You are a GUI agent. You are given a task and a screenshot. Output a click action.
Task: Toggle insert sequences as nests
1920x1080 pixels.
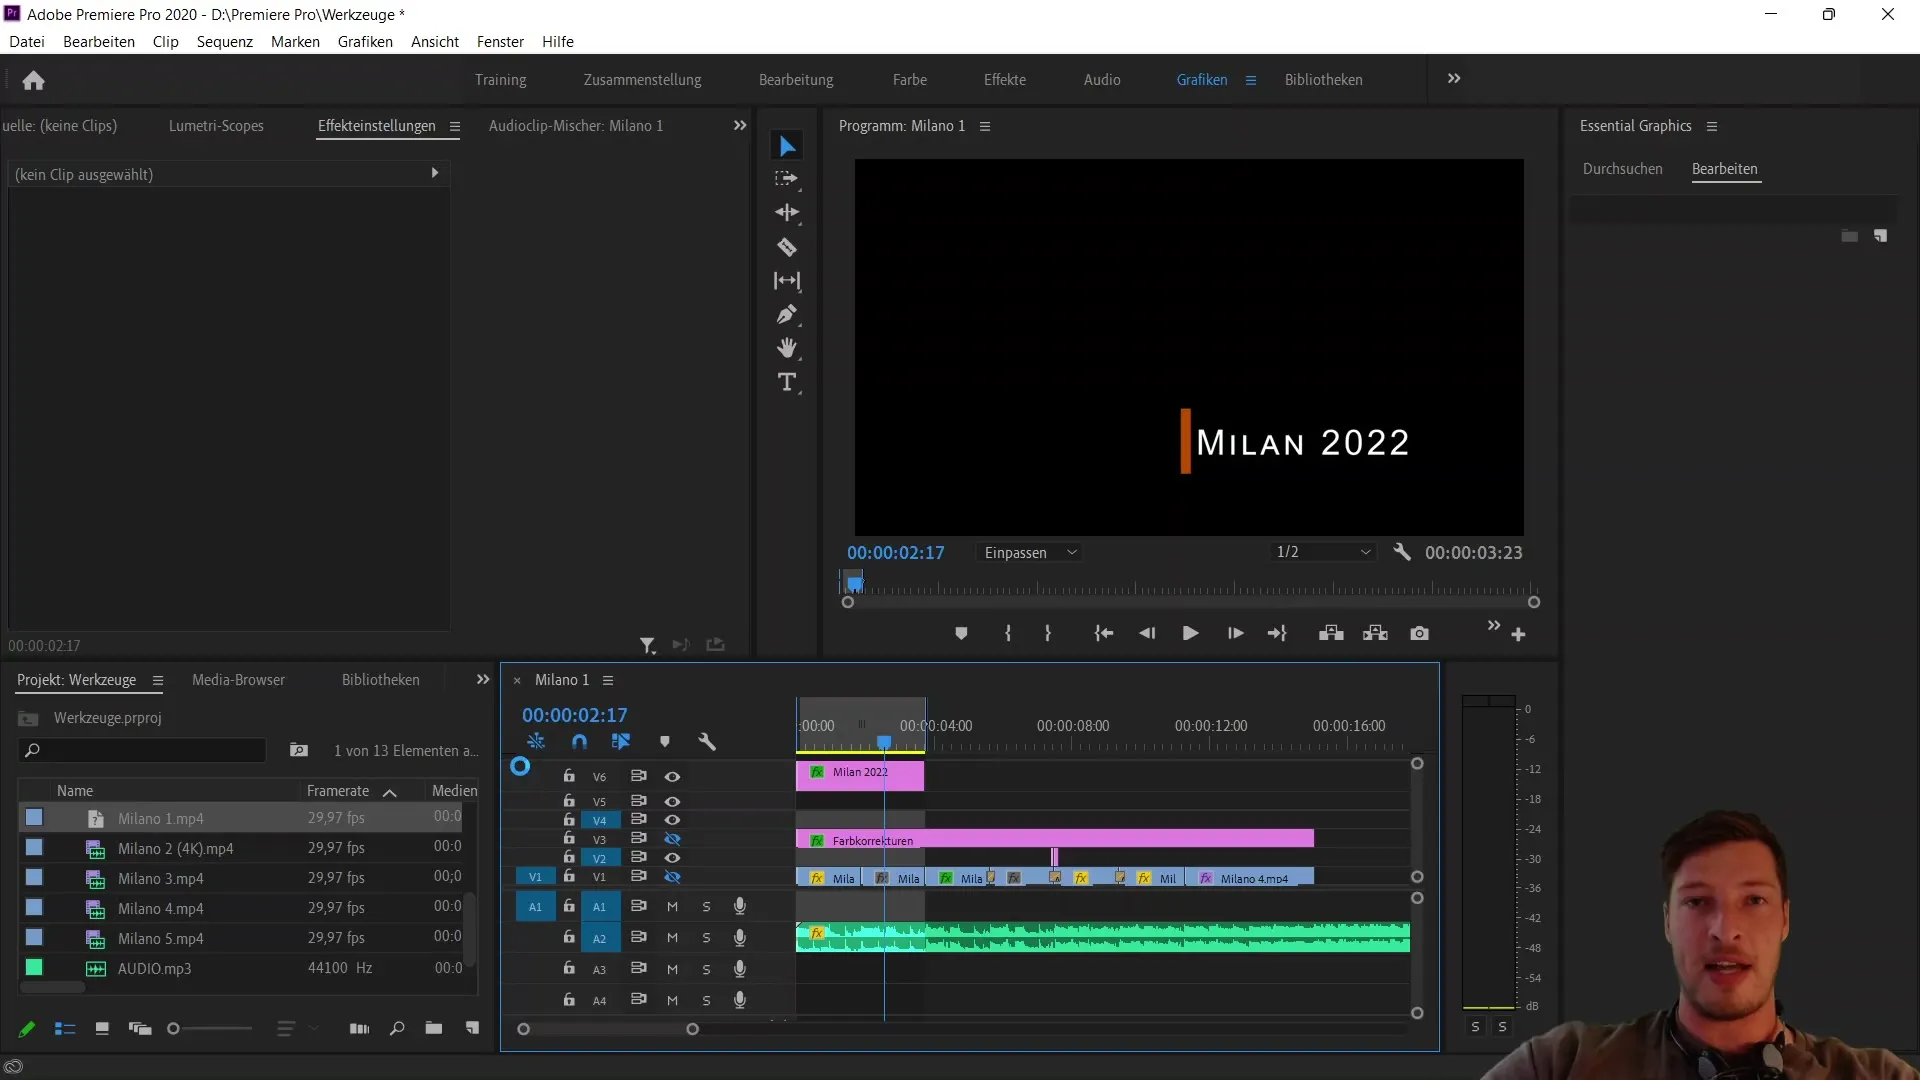[536, 742]
